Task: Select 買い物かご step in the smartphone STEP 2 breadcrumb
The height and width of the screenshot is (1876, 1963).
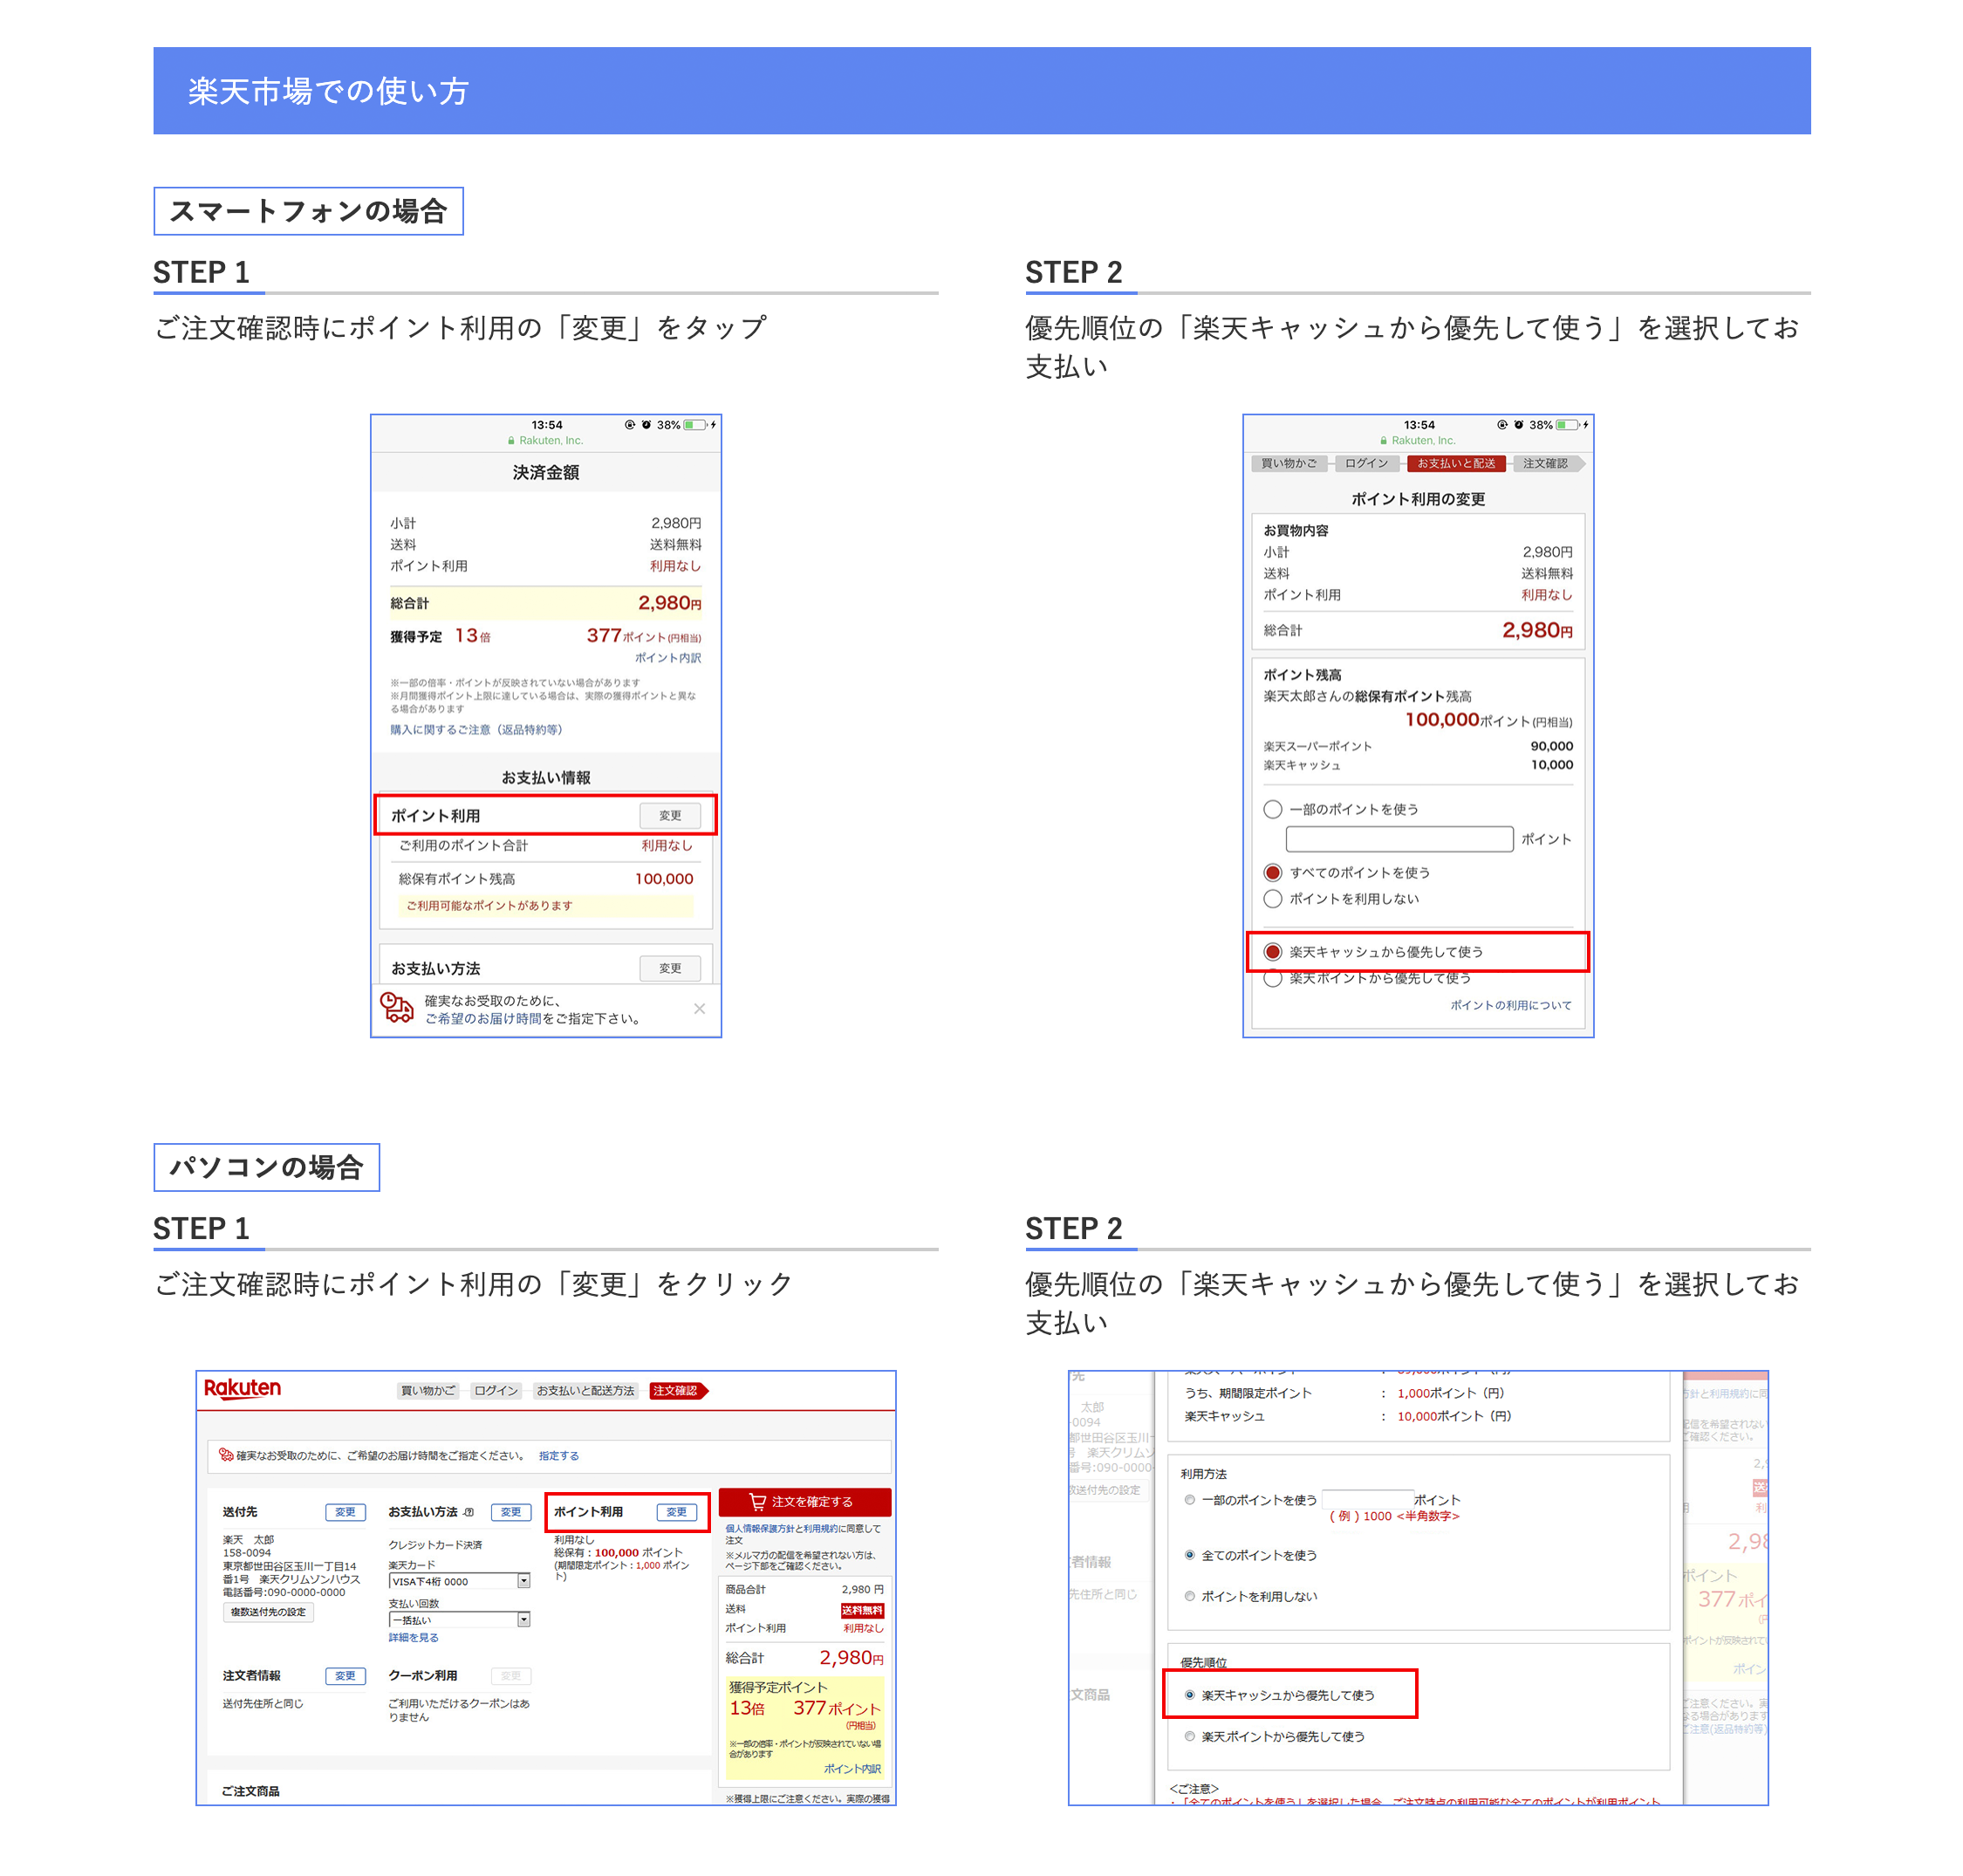Action: (1289, 464)
